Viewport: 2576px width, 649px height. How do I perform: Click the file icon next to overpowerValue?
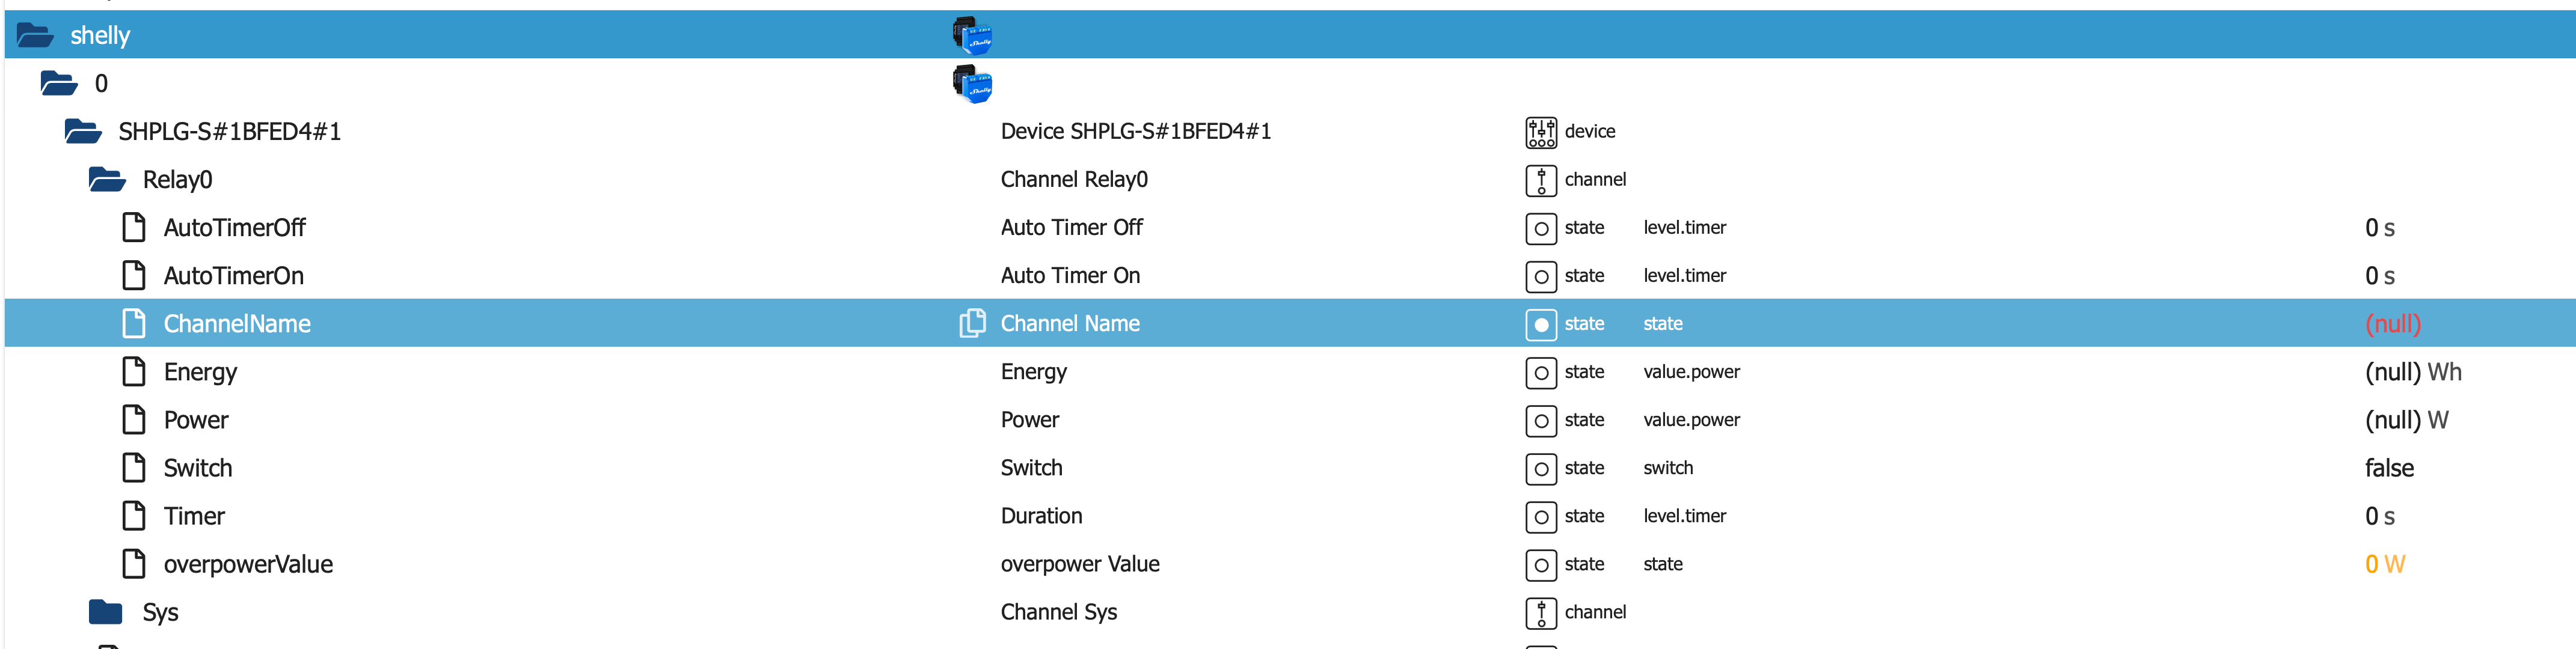click(x=134, y=564)
